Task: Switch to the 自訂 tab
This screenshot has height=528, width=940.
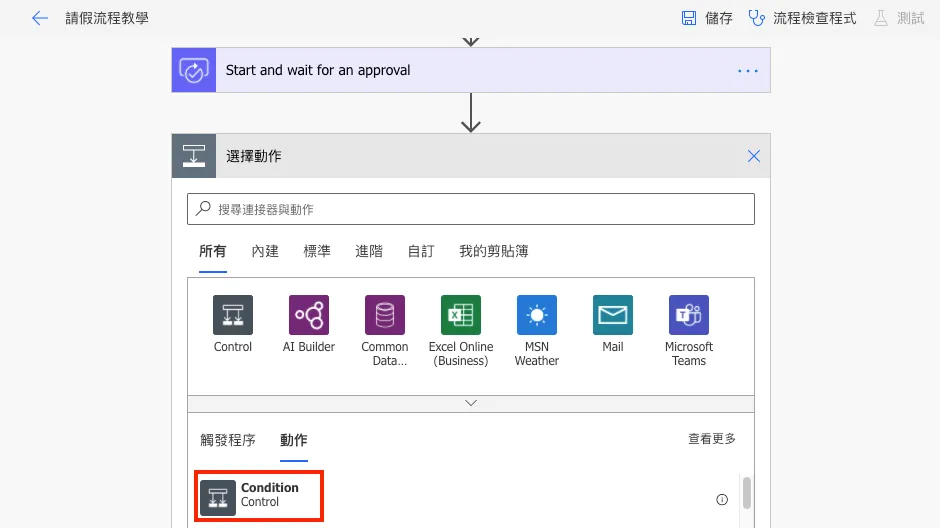Action: [421, 251]
